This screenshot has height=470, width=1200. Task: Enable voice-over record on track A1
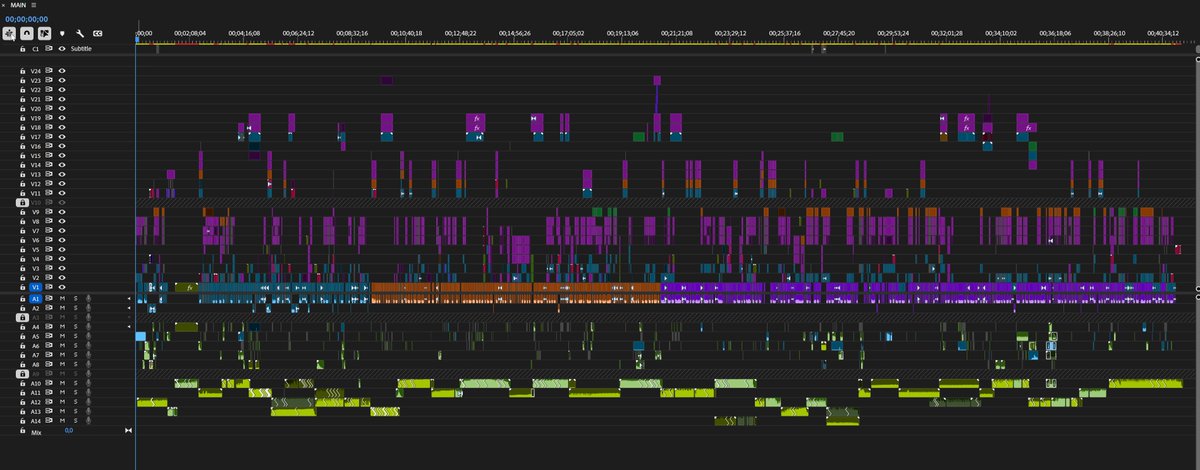88,298
